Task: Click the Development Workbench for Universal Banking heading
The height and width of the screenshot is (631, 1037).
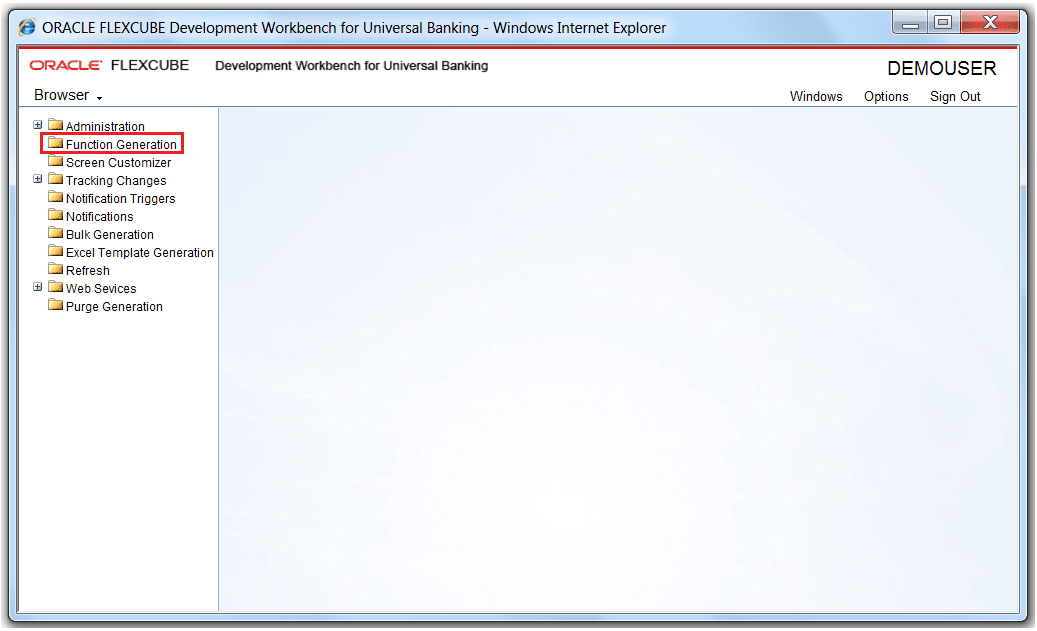Action: click(351, 65)
